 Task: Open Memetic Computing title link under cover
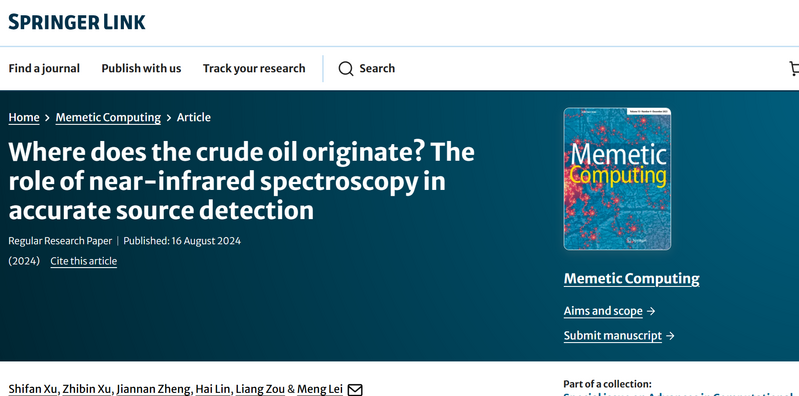tap(631, 279)
